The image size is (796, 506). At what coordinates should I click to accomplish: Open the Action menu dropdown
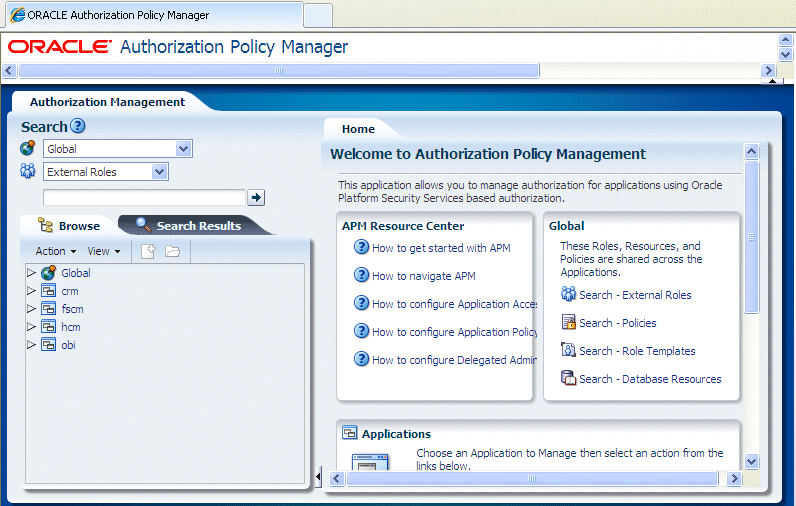point(56,251)
